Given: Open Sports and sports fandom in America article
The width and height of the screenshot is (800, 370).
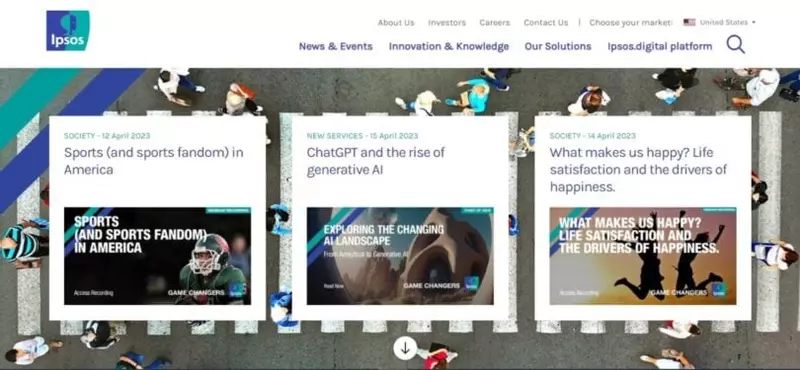Looking at the screenshot, I should pyautogui.click(x=154, y=161).
